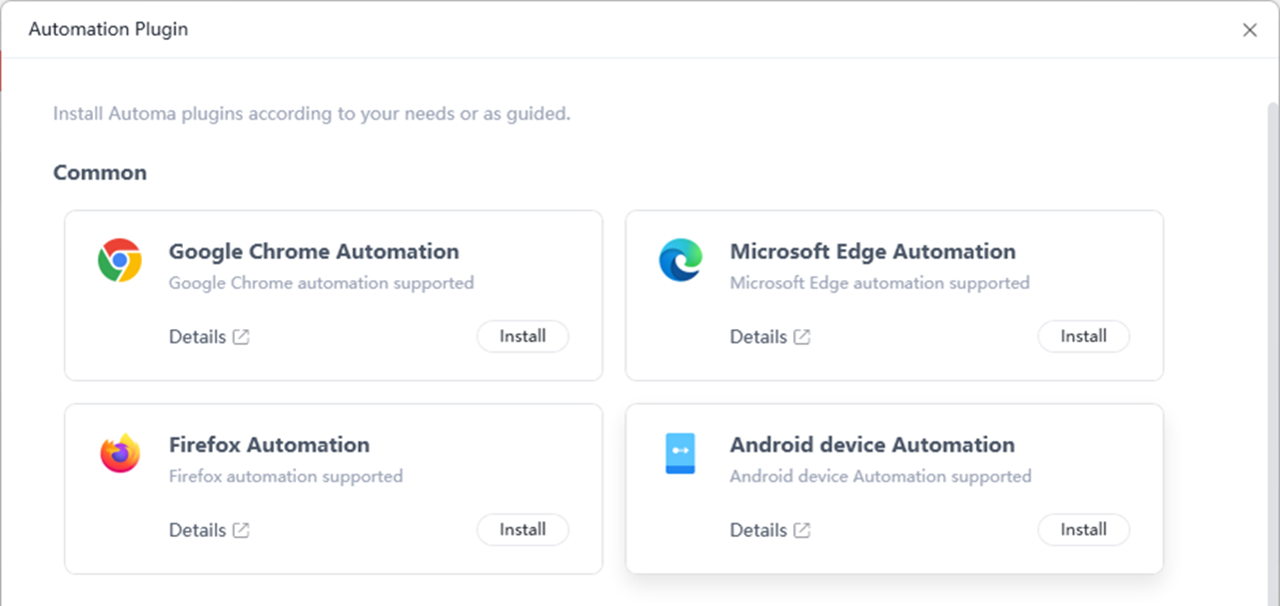Install the Microsoft Edge Automation plugin
The width and height of the screenshot is (1280, 606).
(x=1084, y=336)
